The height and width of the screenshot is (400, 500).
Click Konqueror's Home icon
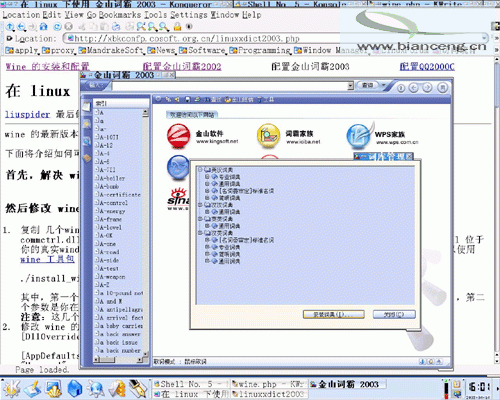coord(44,26)
